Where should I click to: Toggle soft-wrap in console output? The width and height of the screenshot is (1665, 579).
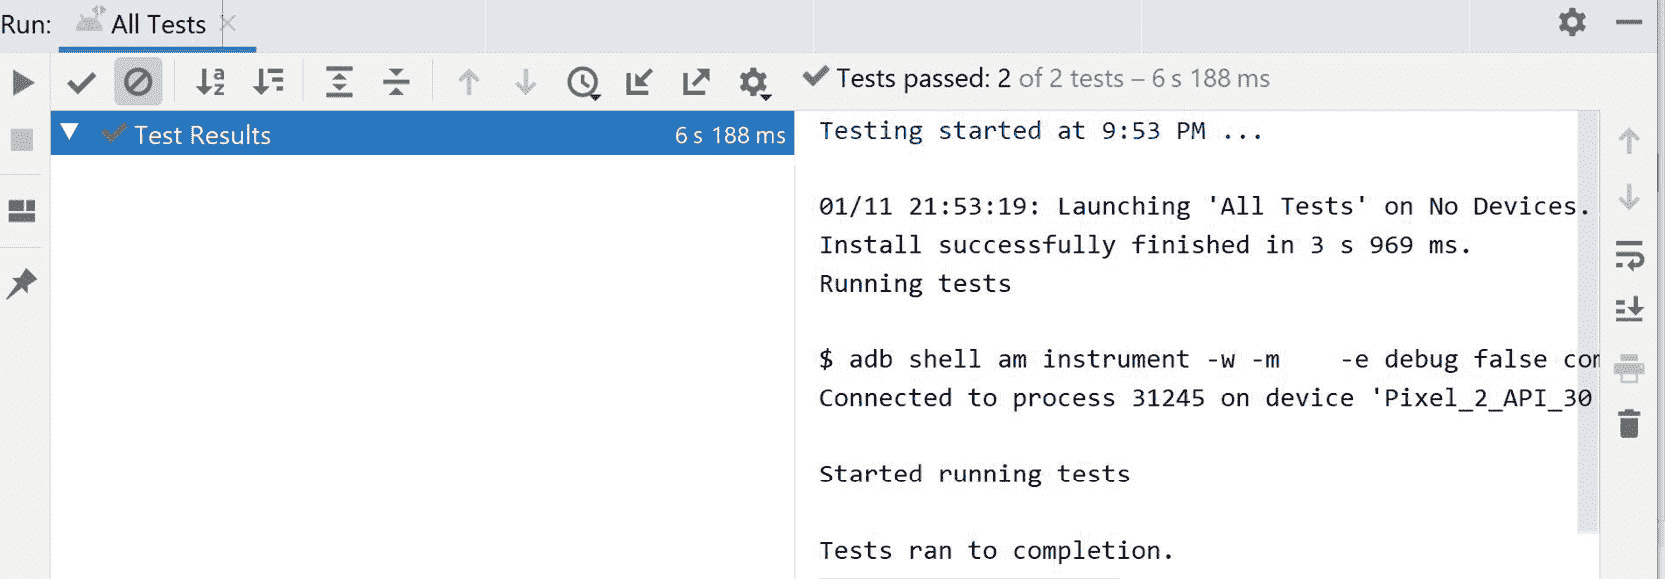(1629, 255)
